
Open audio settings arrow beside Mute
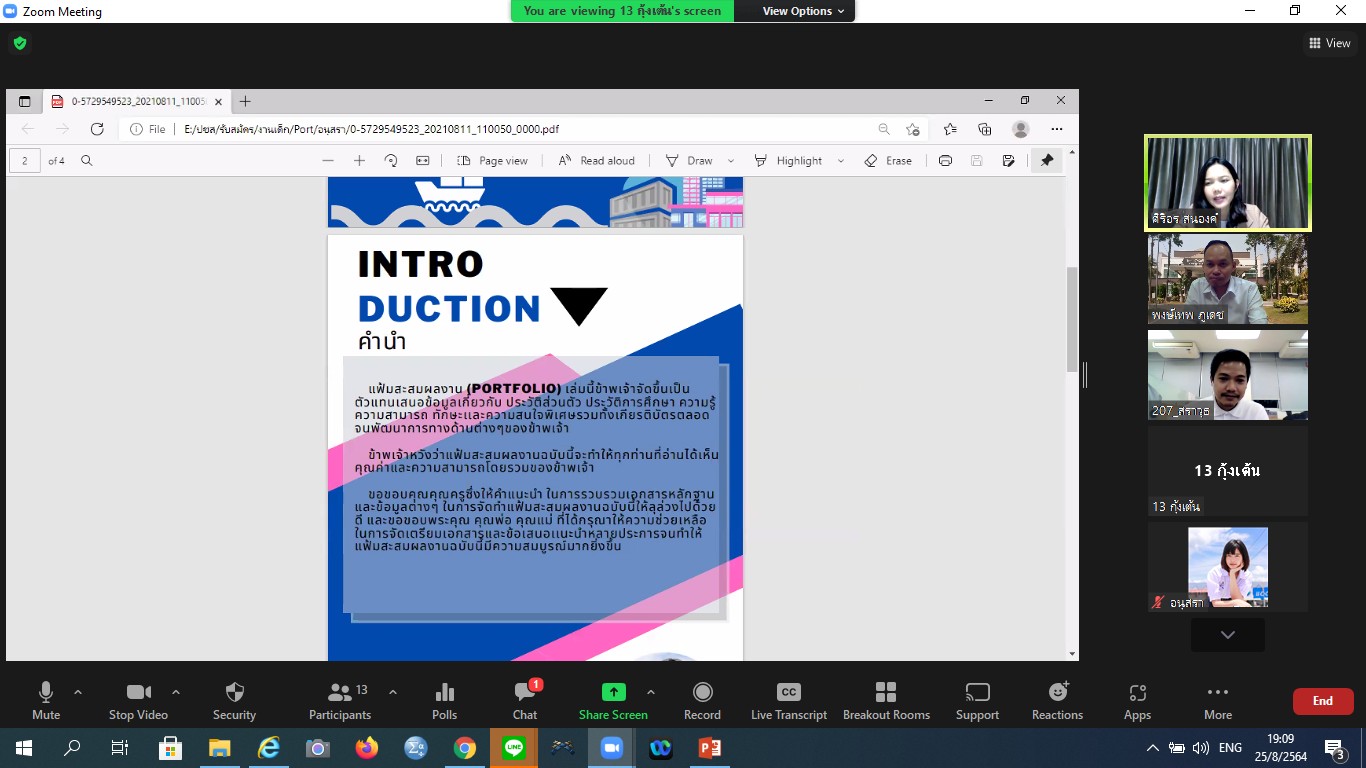tap(78, 692)
